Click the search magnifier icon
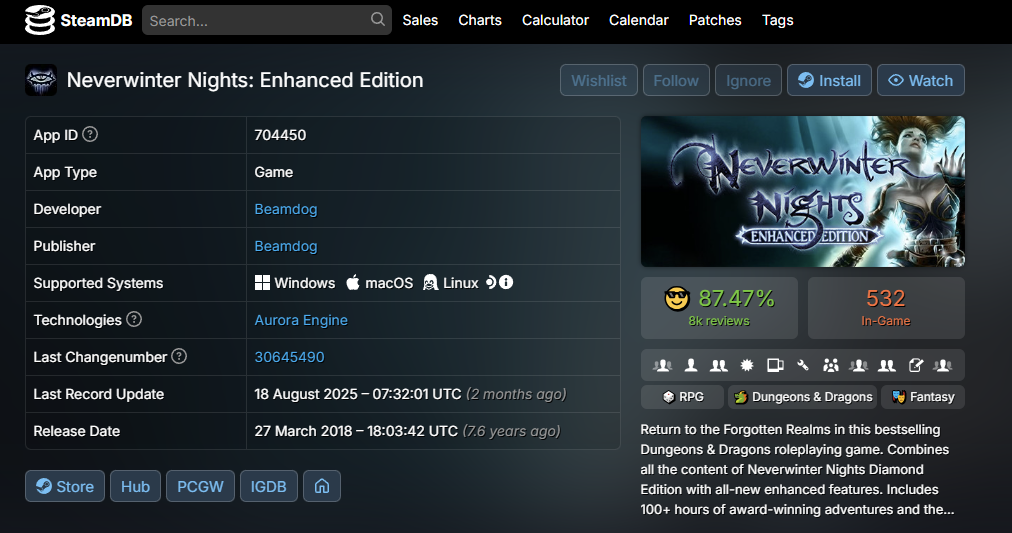The height and width of the screenshot is (533, 1012). coord(378,19)
